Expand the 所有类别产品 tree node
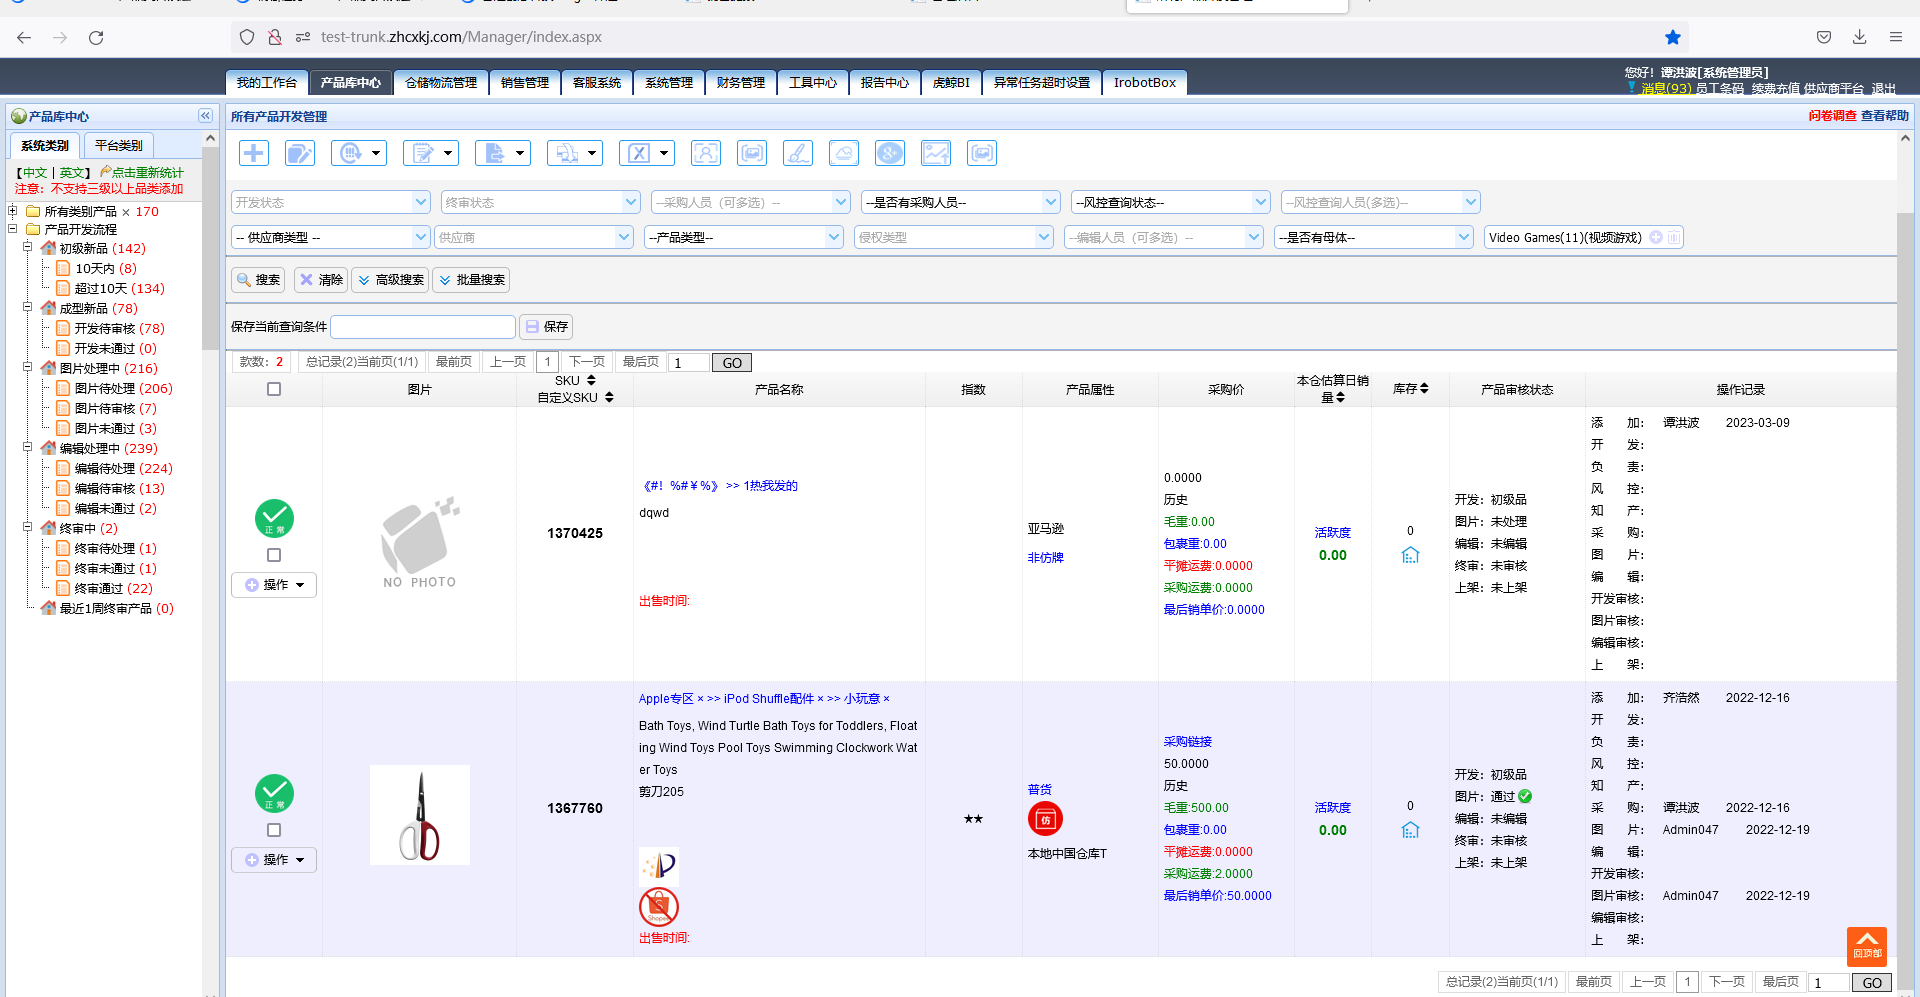Image resolution: width=1920 pixels, height=997 pixels. [12, 211]
